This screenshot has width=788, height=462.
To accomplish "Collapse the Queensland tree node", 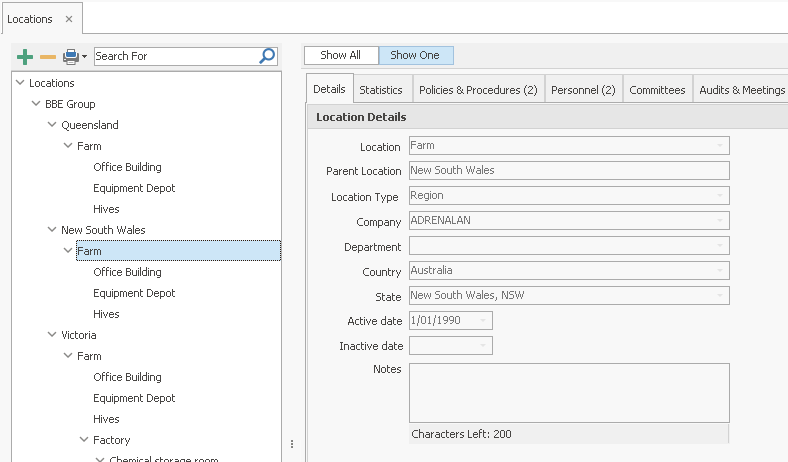I will click(52, 125).
